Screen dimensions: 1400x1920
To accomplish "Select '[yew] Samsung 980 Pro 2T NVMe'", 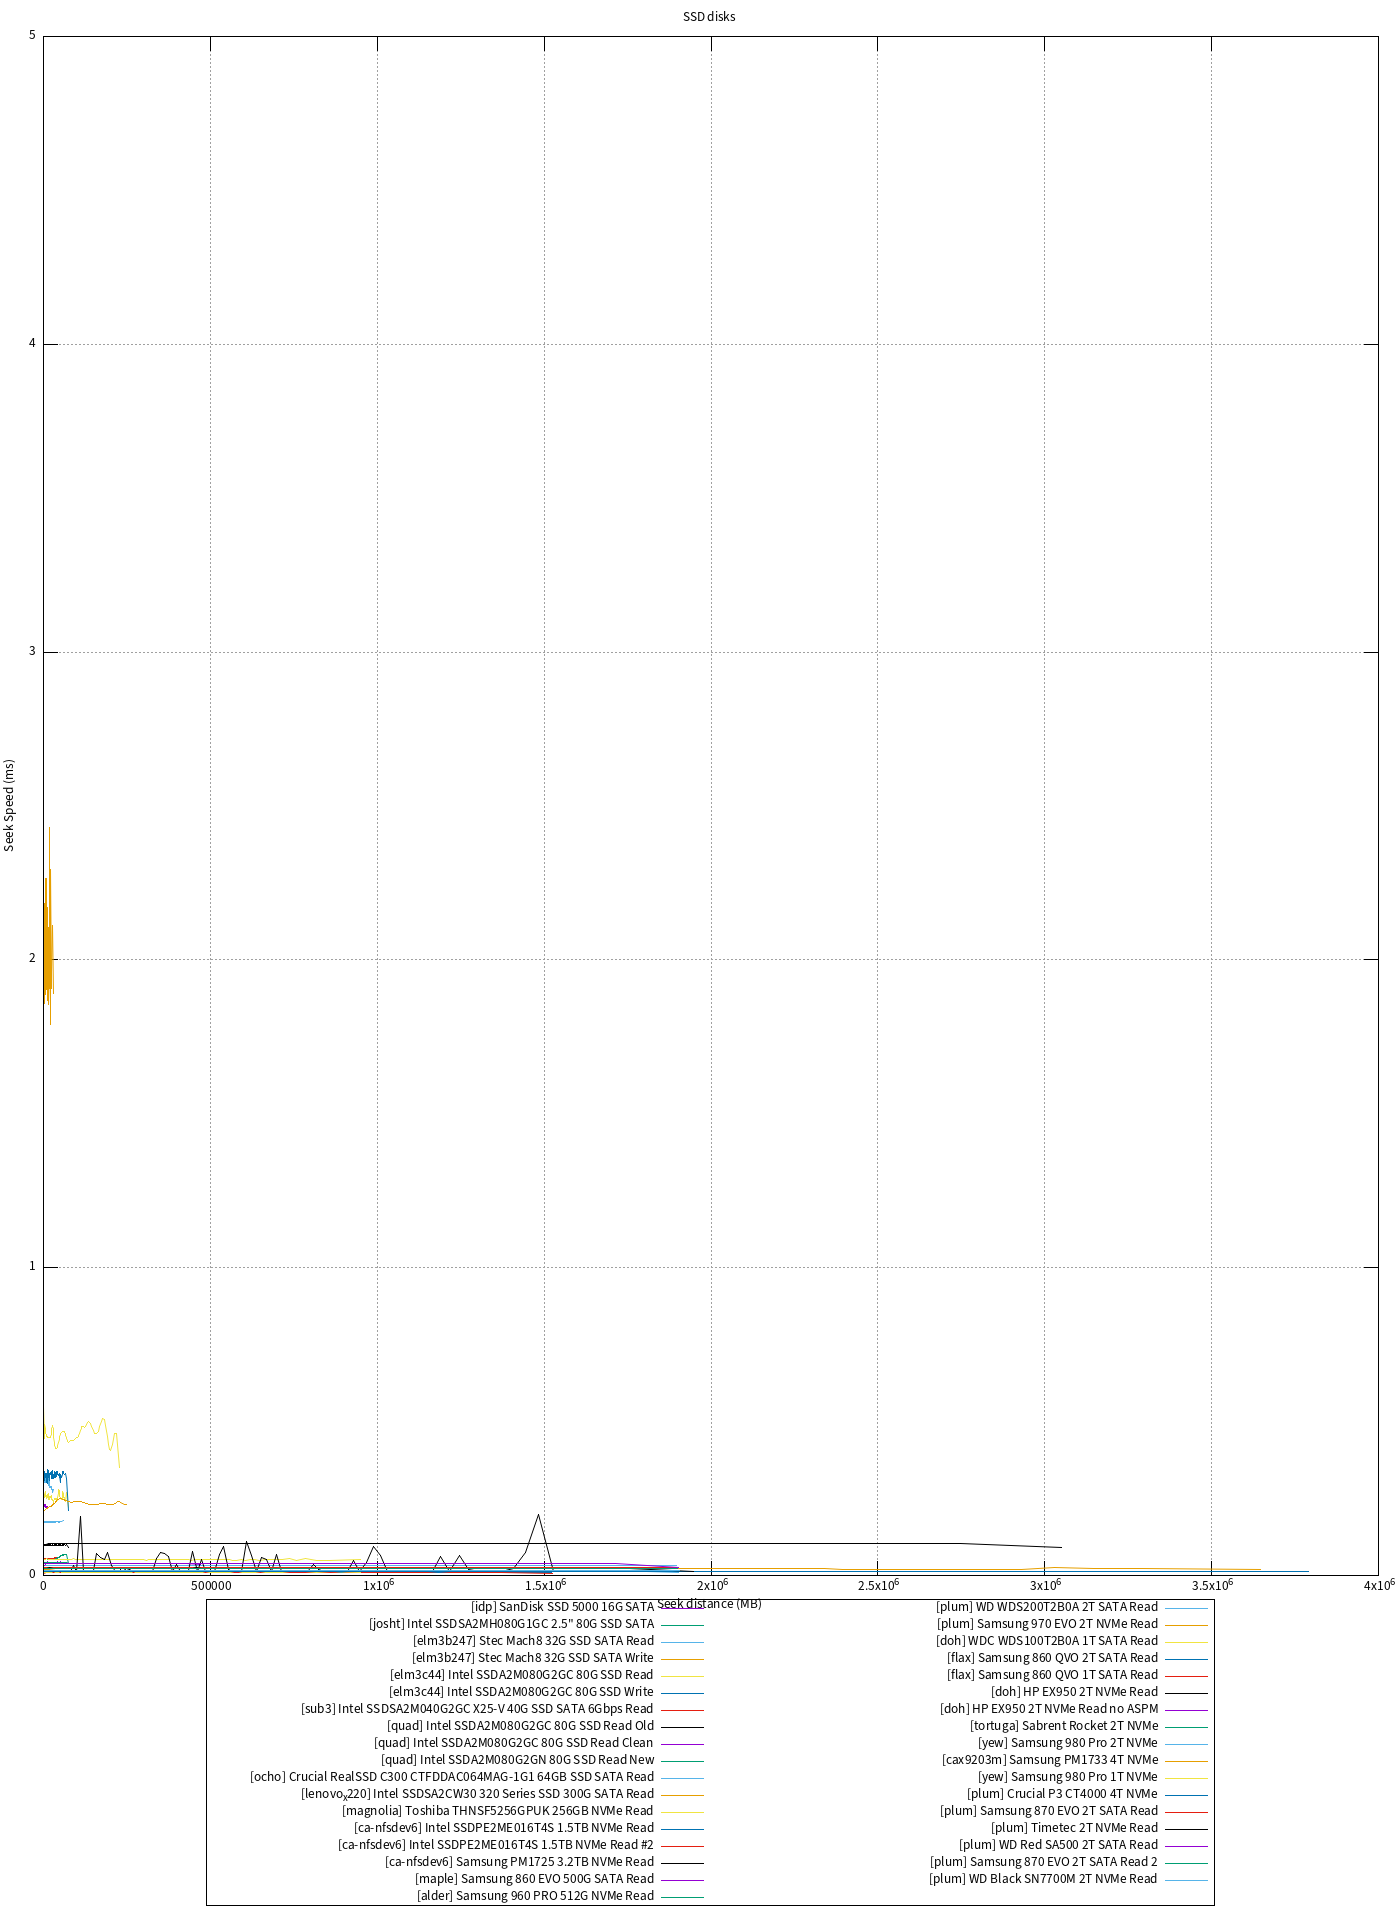I will [x=1068, y=1743].
